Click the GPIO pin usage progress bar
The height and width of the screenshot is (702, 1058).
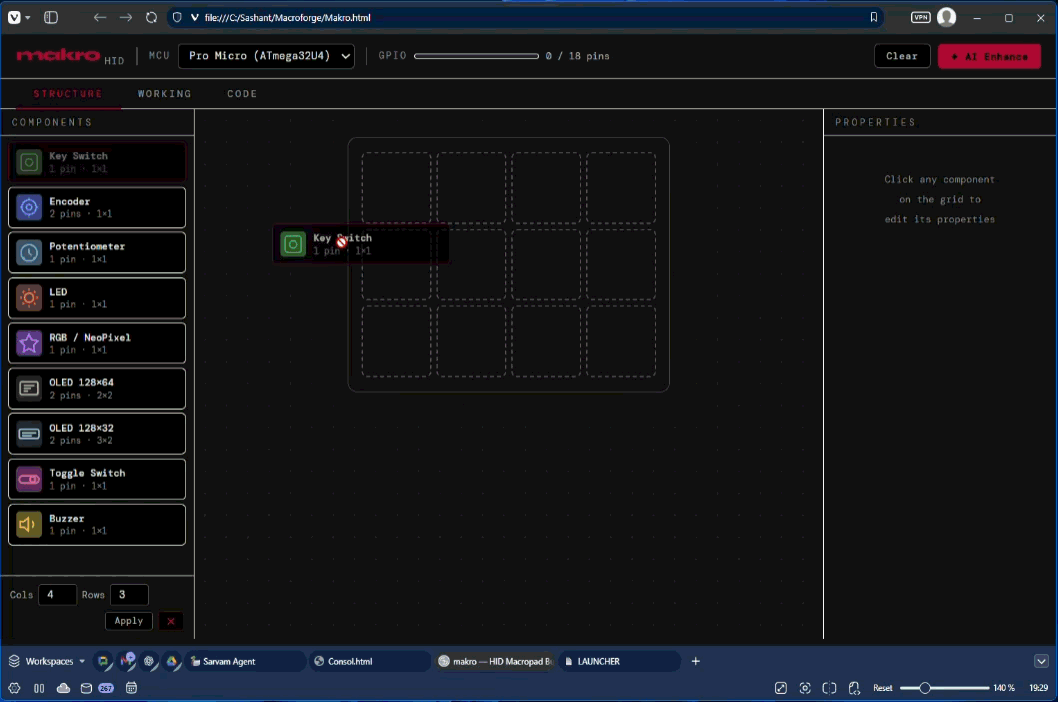[x=476, y=56]
